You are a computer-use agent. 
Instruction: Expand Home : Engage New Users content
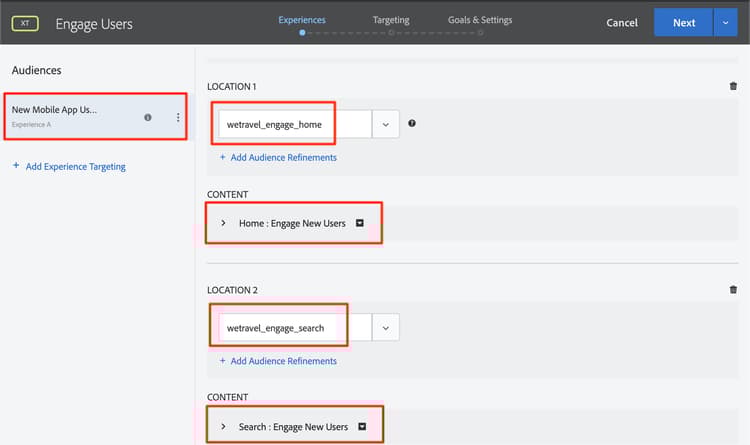223,223
